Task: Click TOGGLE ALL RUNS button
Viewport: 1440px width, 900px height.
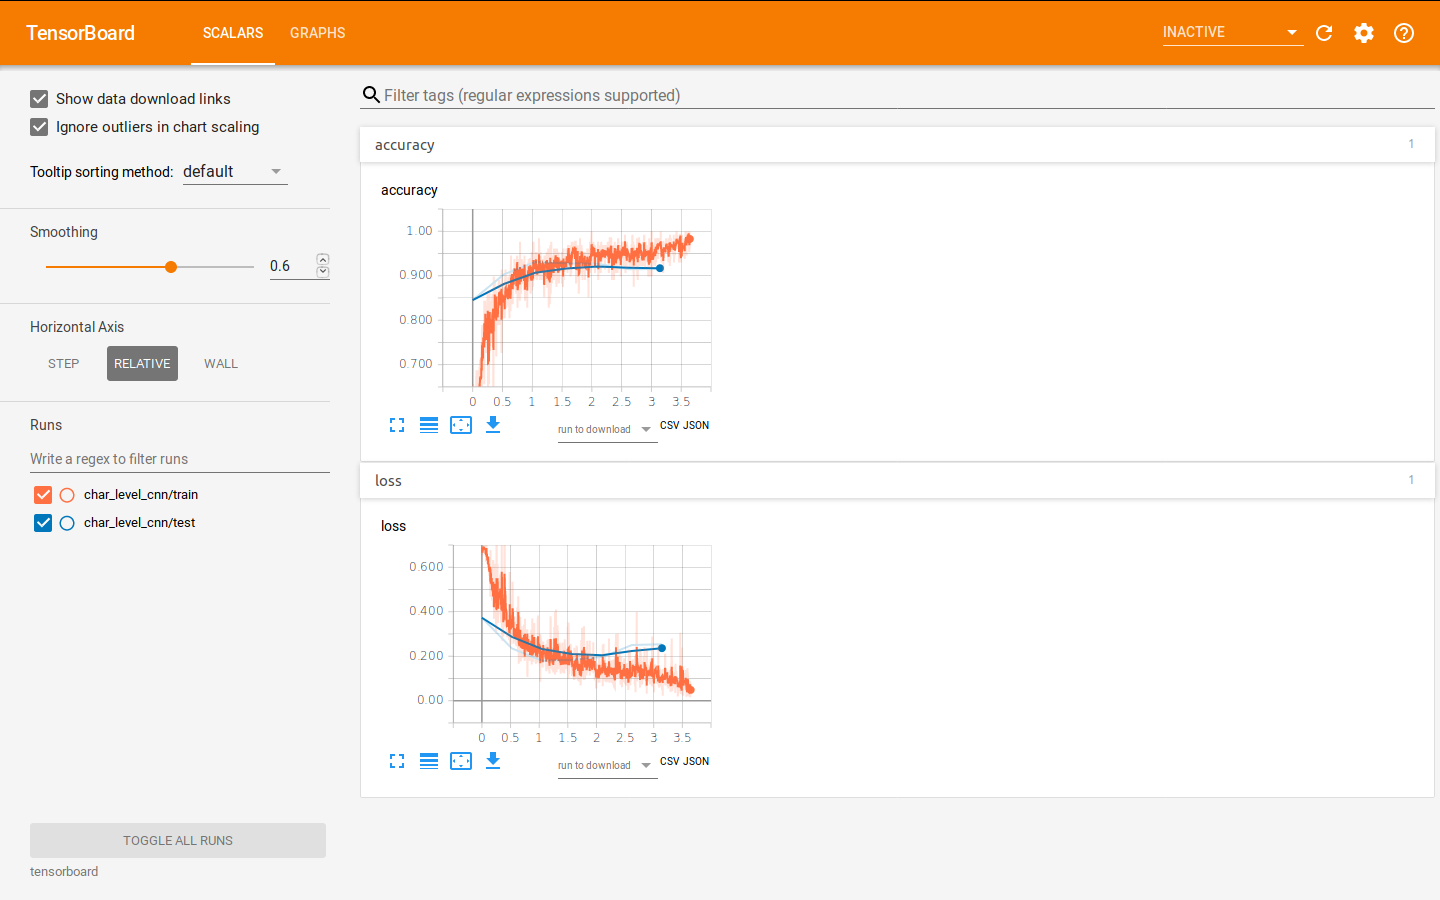Action: (x=178, y=841)
